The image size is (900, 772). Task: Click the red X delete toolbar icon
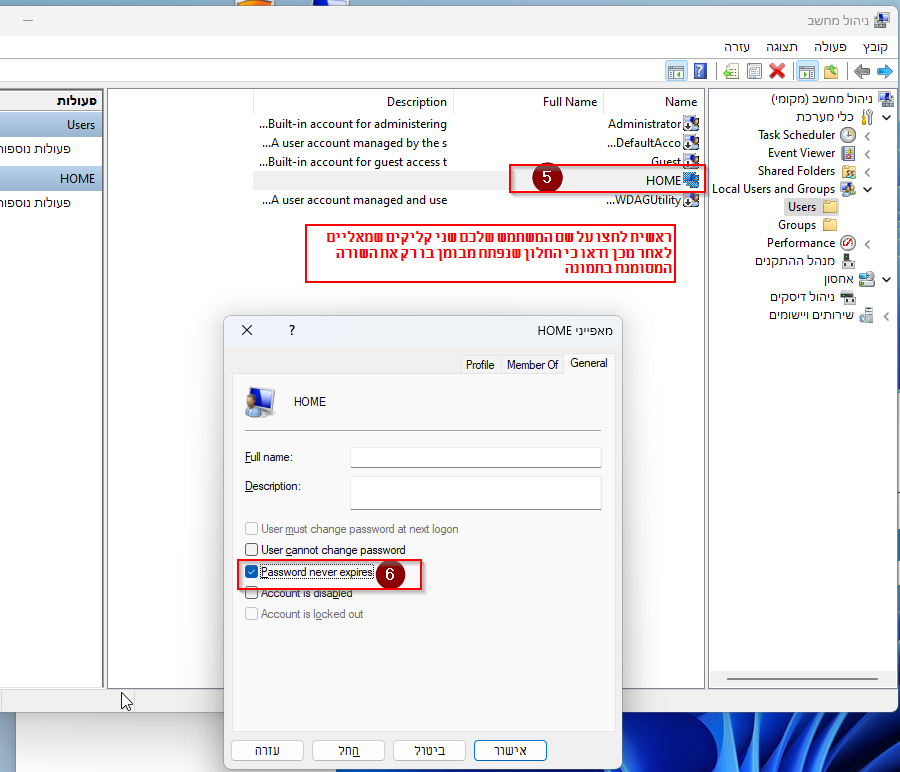[777, 71]
